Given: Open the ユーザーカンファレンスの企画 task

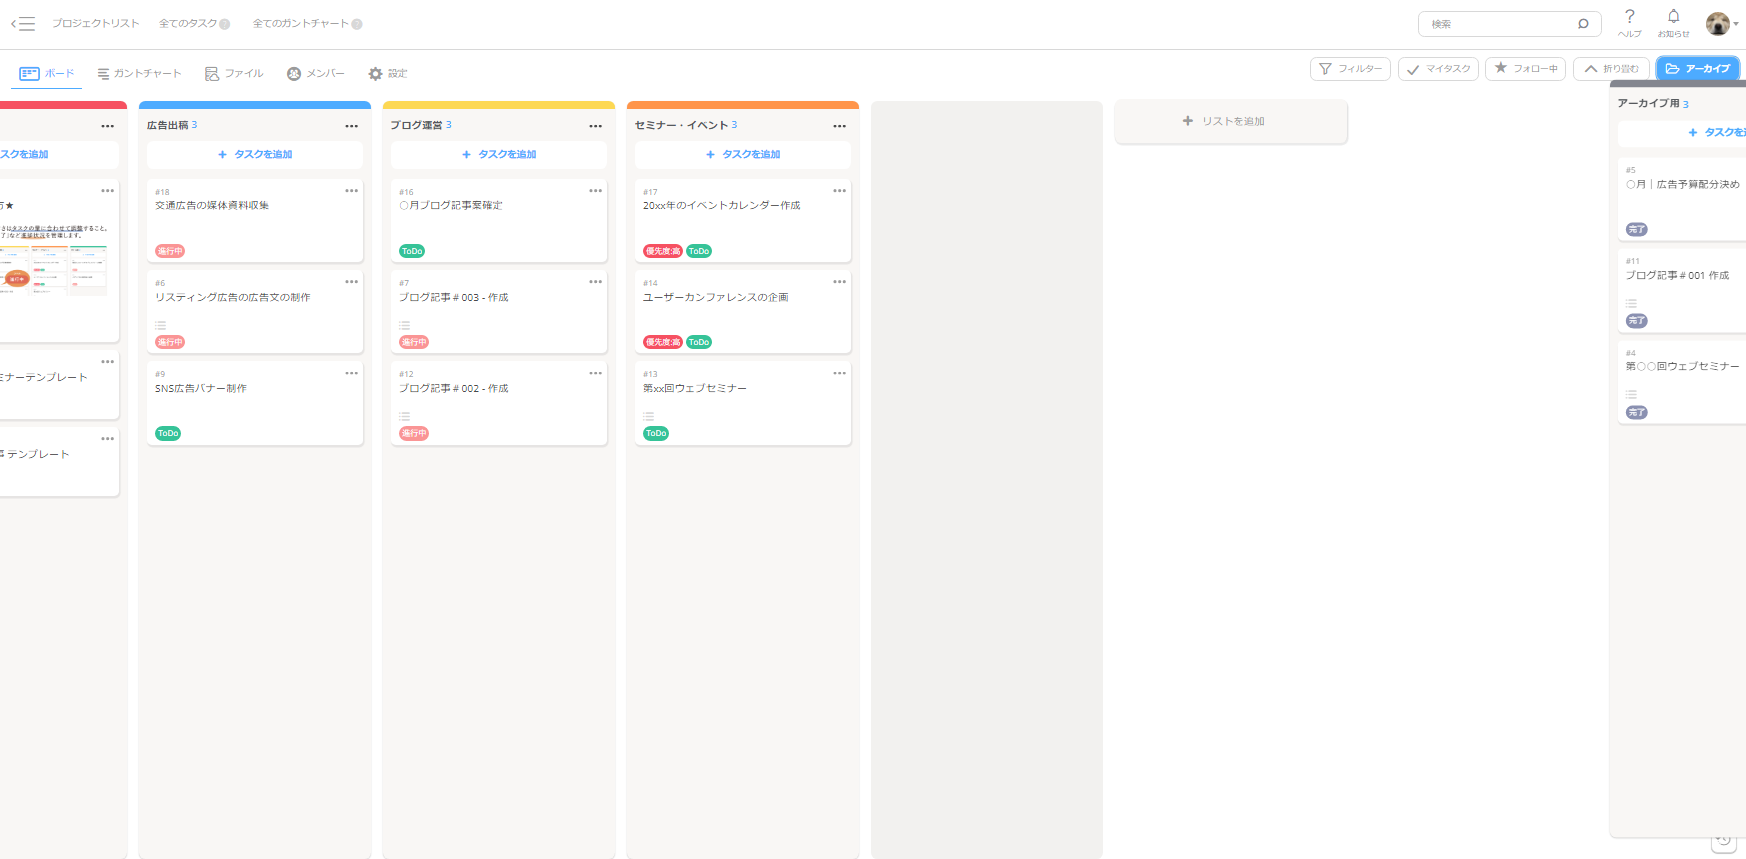Looking at the screenshot, I should click(743, 311).
